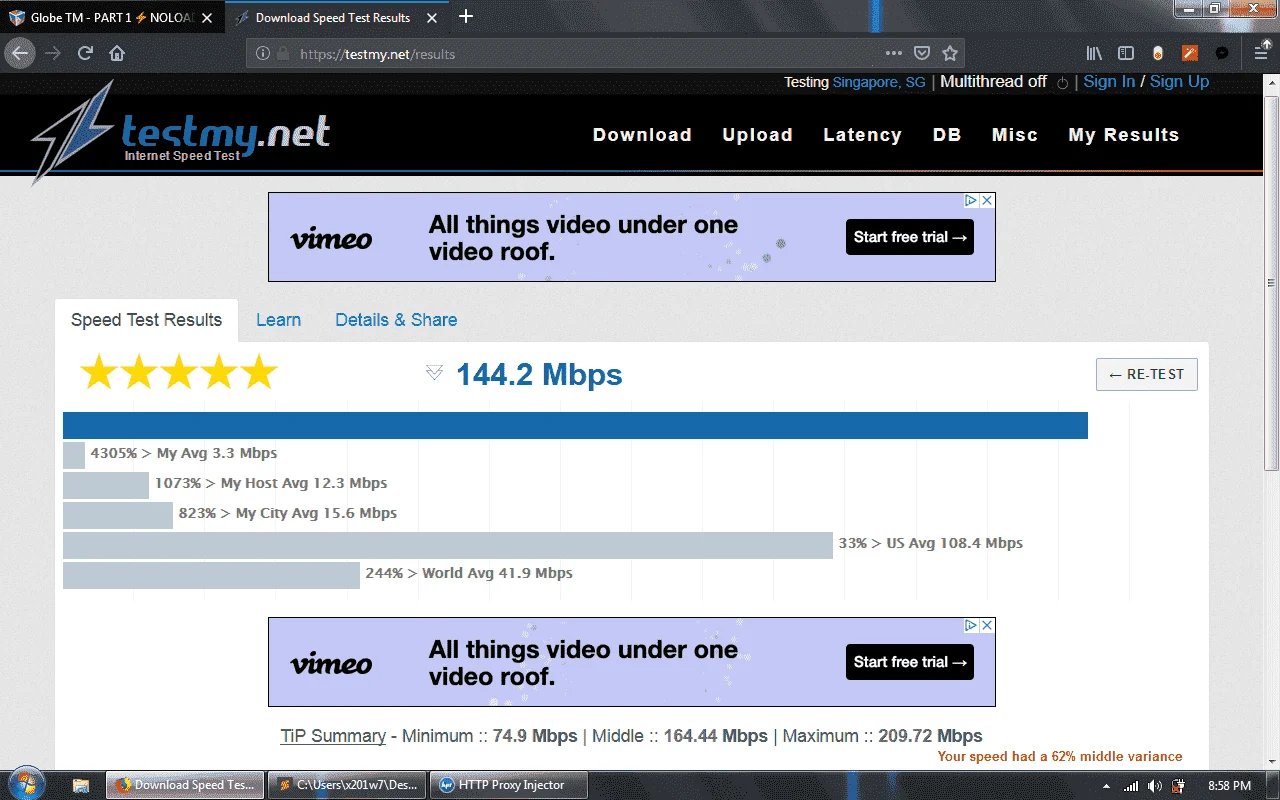The image size is (1280, 800).
Task: Open the My Results menu
Action: pos(1124,135)
